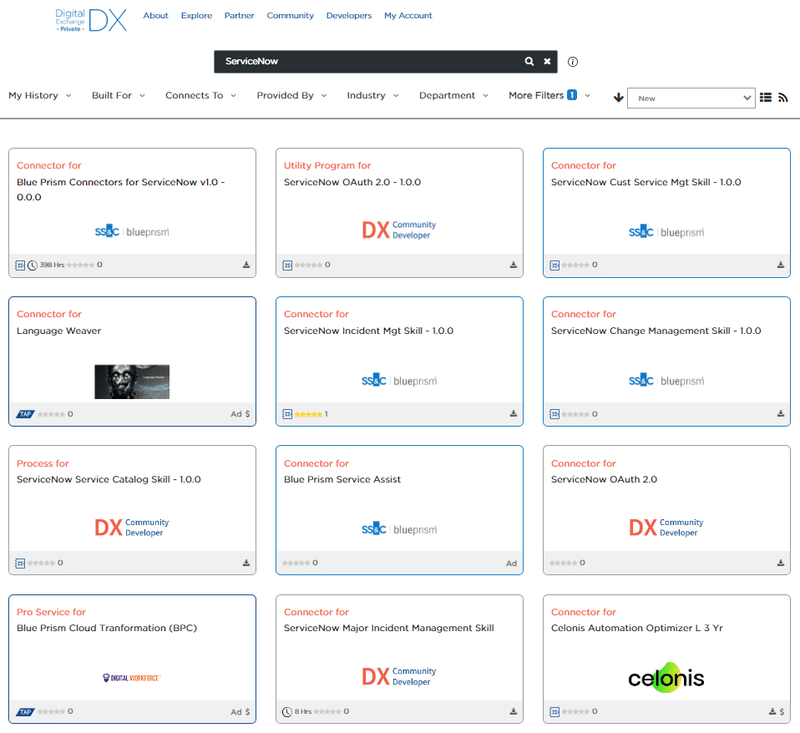The width and height of the screenshot is (800, 733).
Task: Open the My Account menu
Action: point(408,15)
